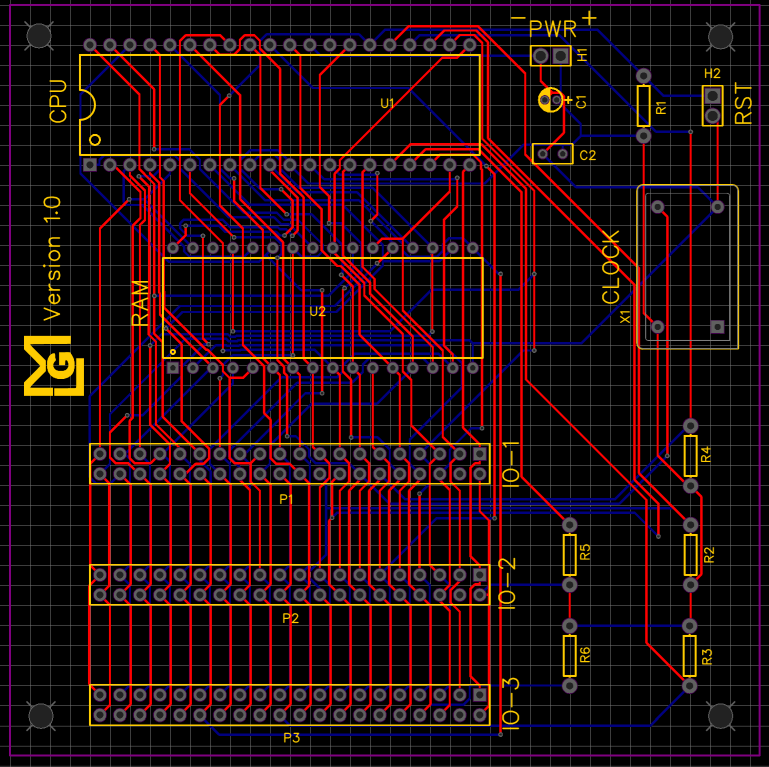Click the IO-3 silkscreen label
Viewport: 769px width, 767px height.
(x=511, y=704)
